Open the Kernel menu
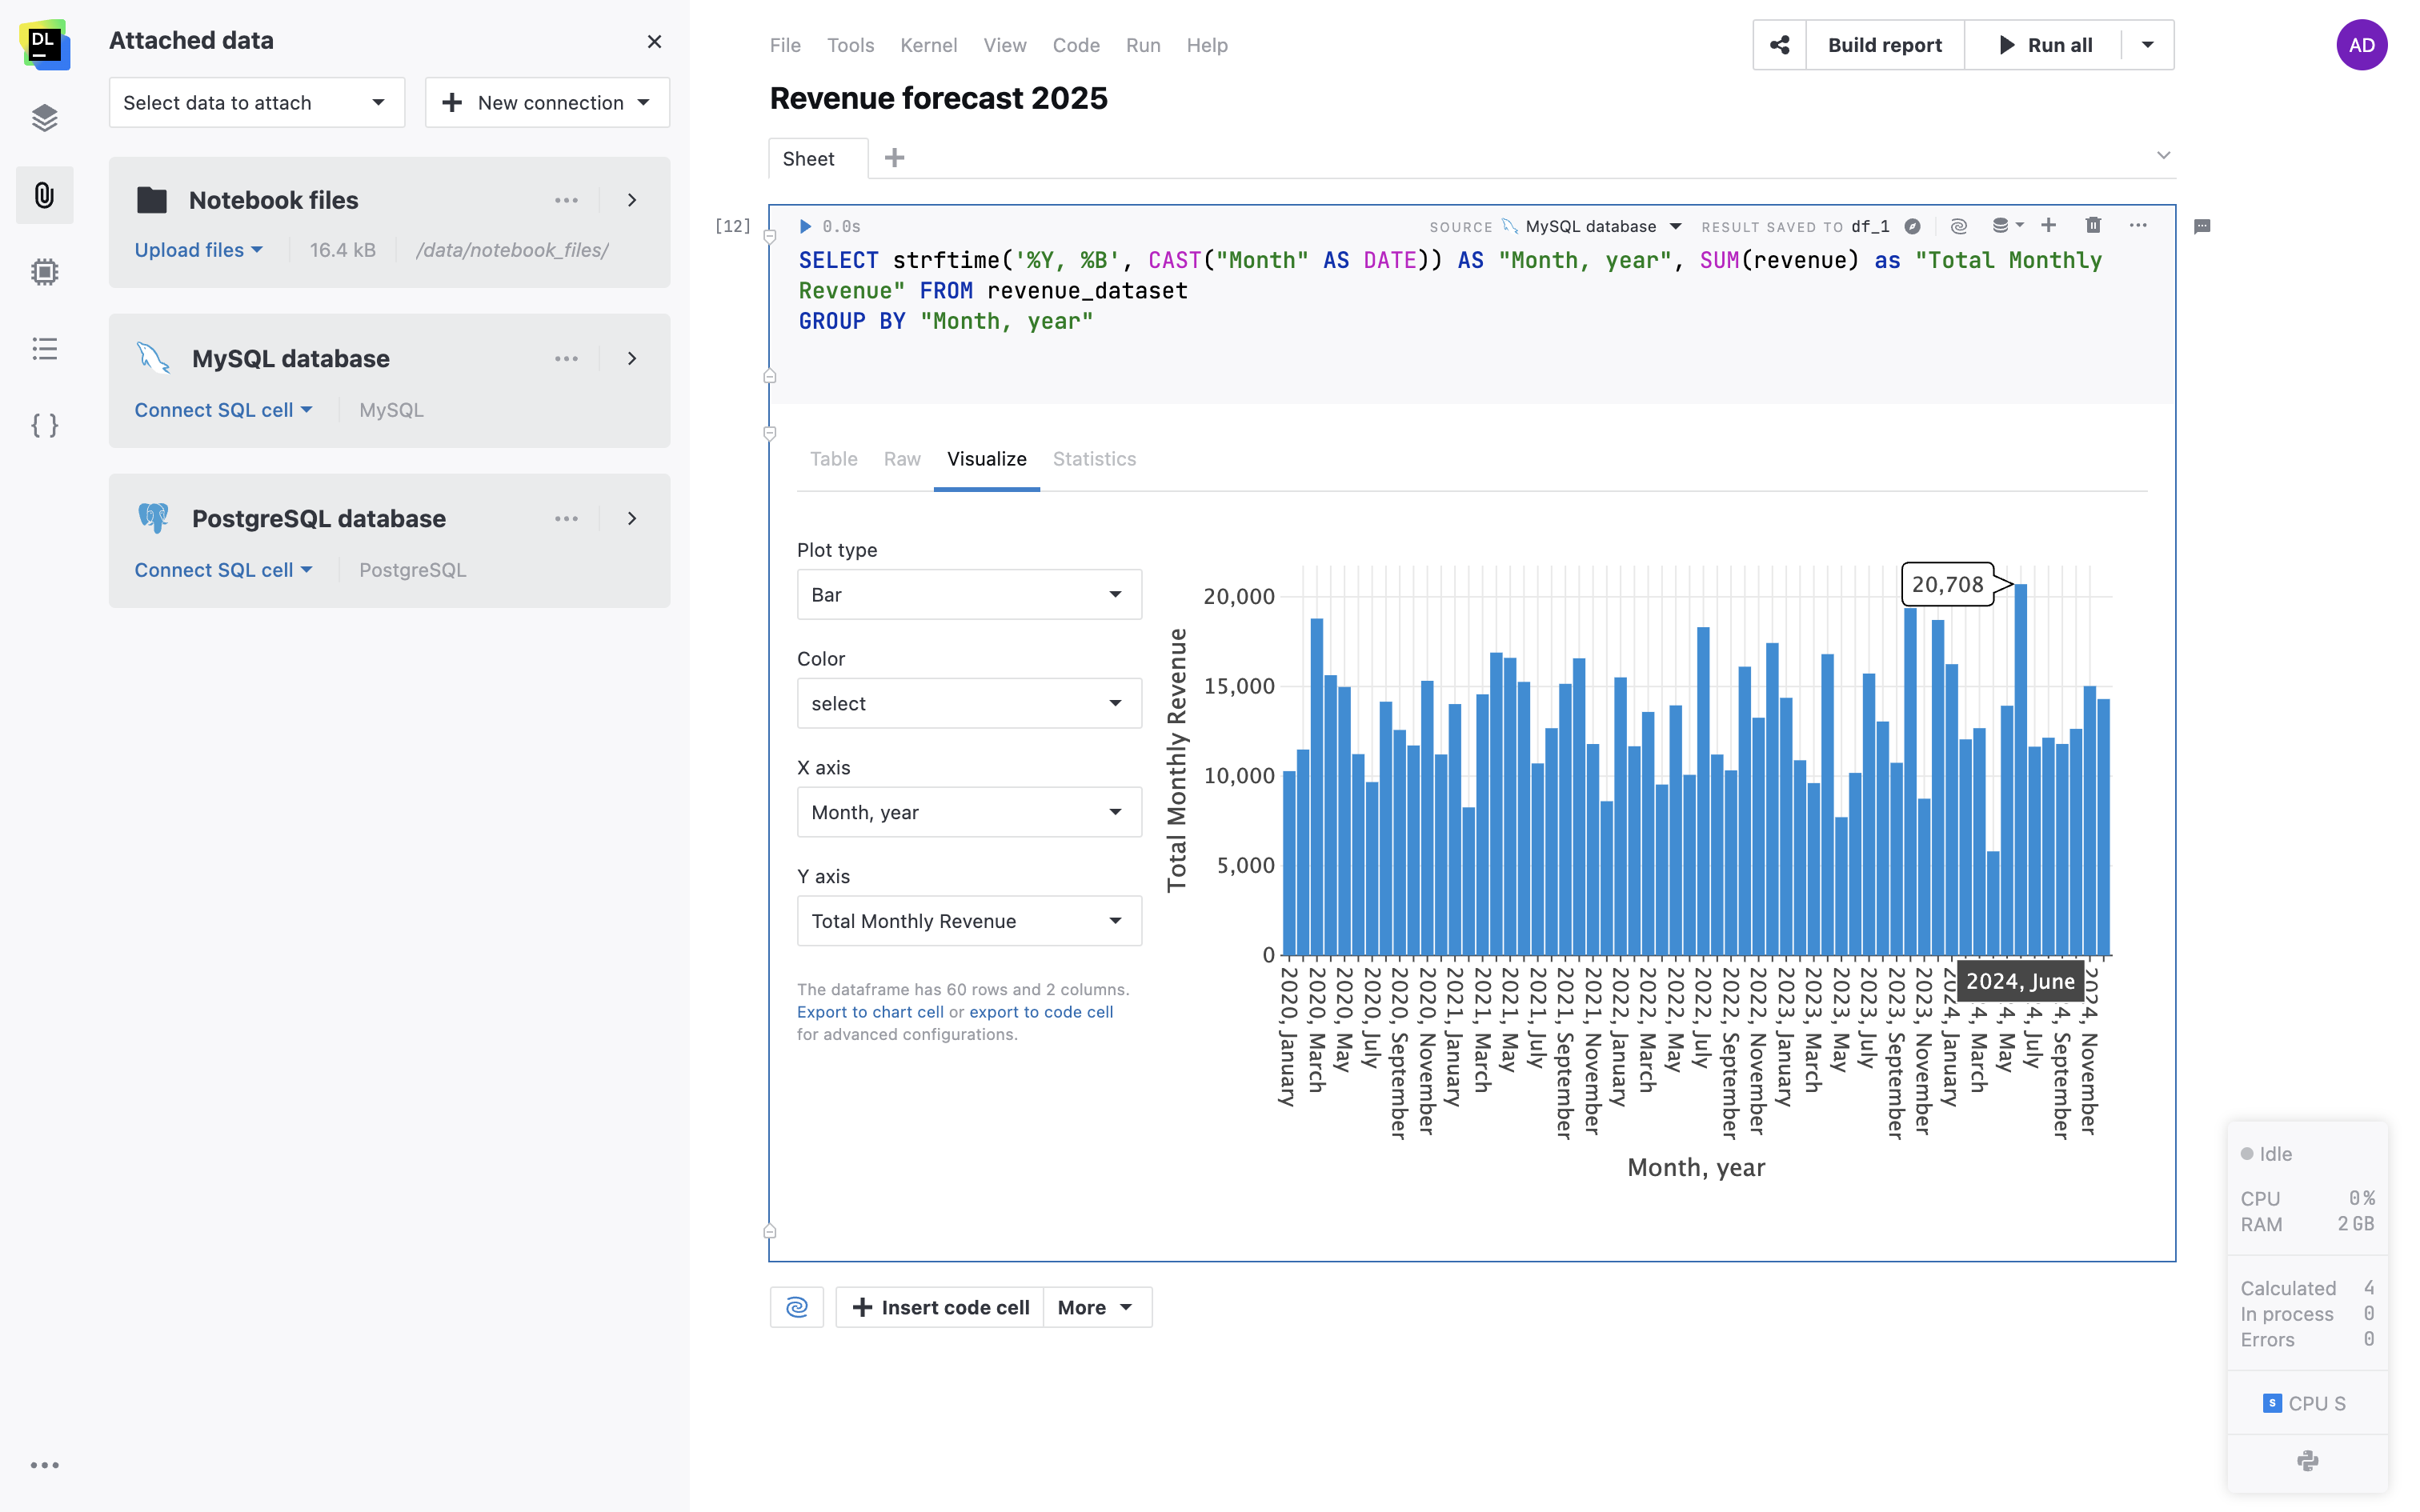This screenshot has height=1512, width=2420. click(x=928, y=45)
